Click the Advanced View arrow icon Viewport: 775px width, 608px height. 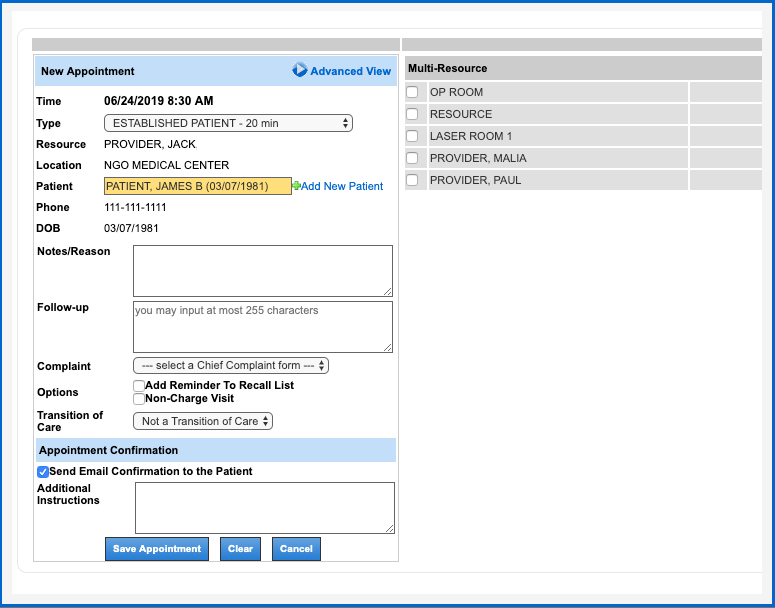(x=299, y=71)
